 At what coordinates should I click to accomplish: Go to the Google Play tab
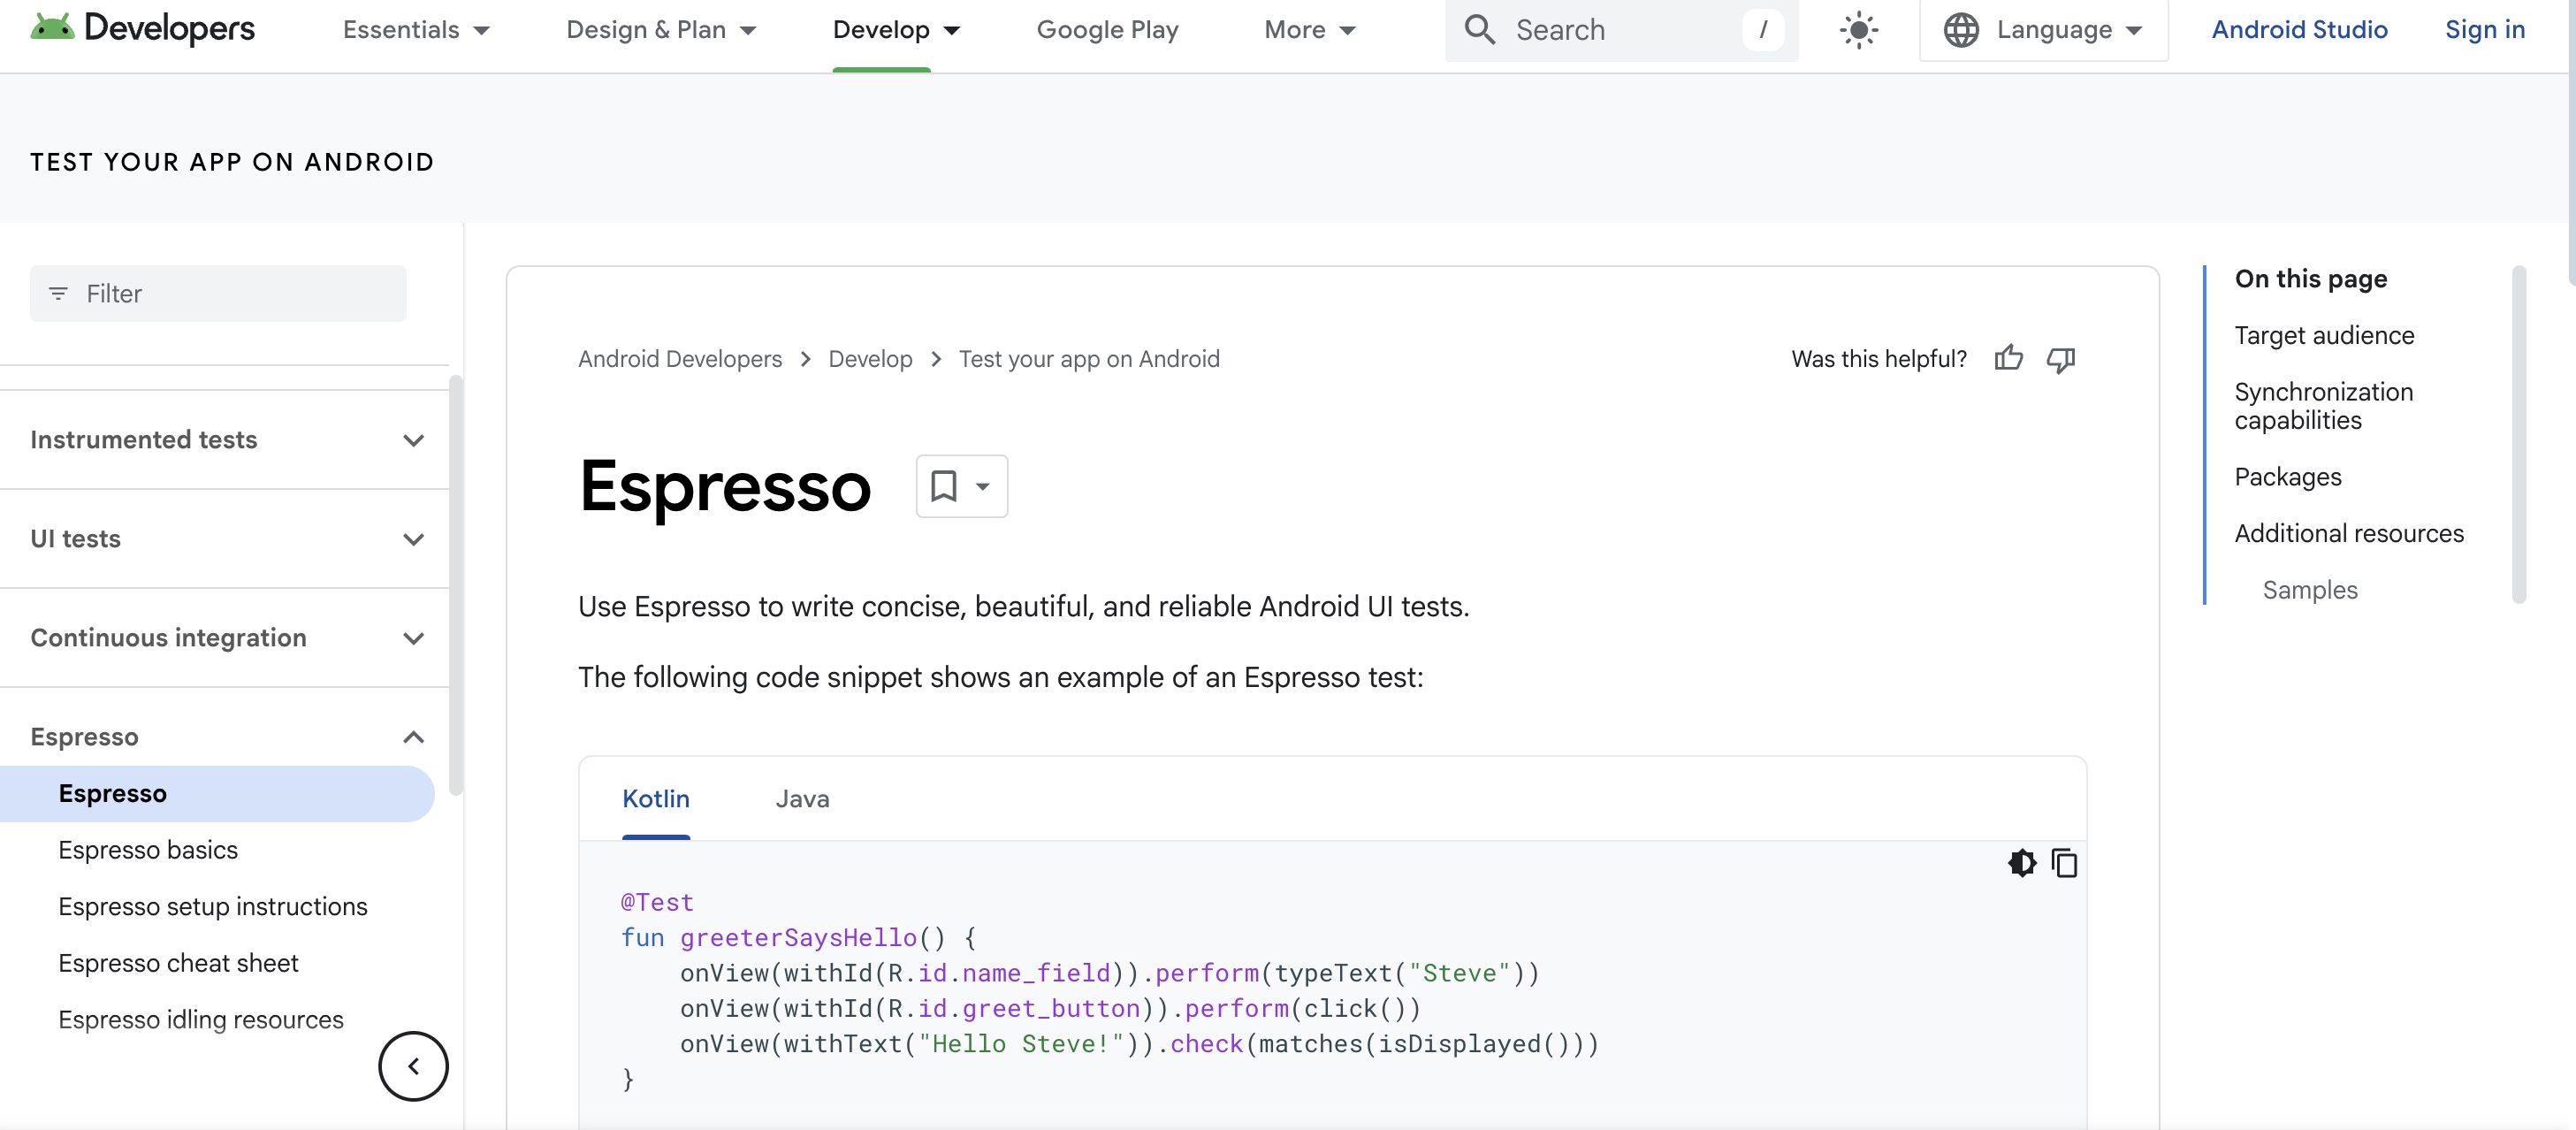click(x=1107, y=30)
